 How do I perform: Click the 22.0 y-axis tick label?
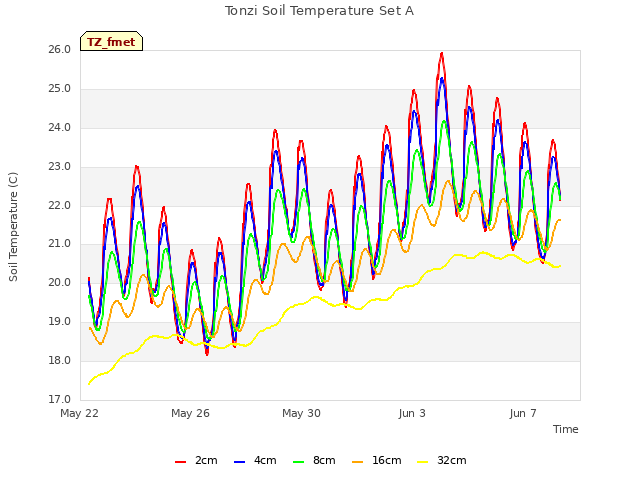pyautogui.click(x=60, y=205)
